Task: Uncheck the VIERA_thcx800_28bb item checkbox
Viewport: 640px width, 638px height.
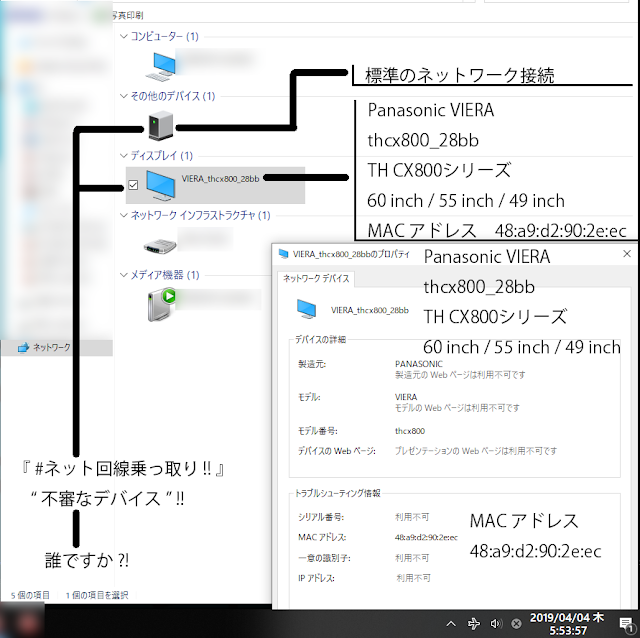Action: 133,185
